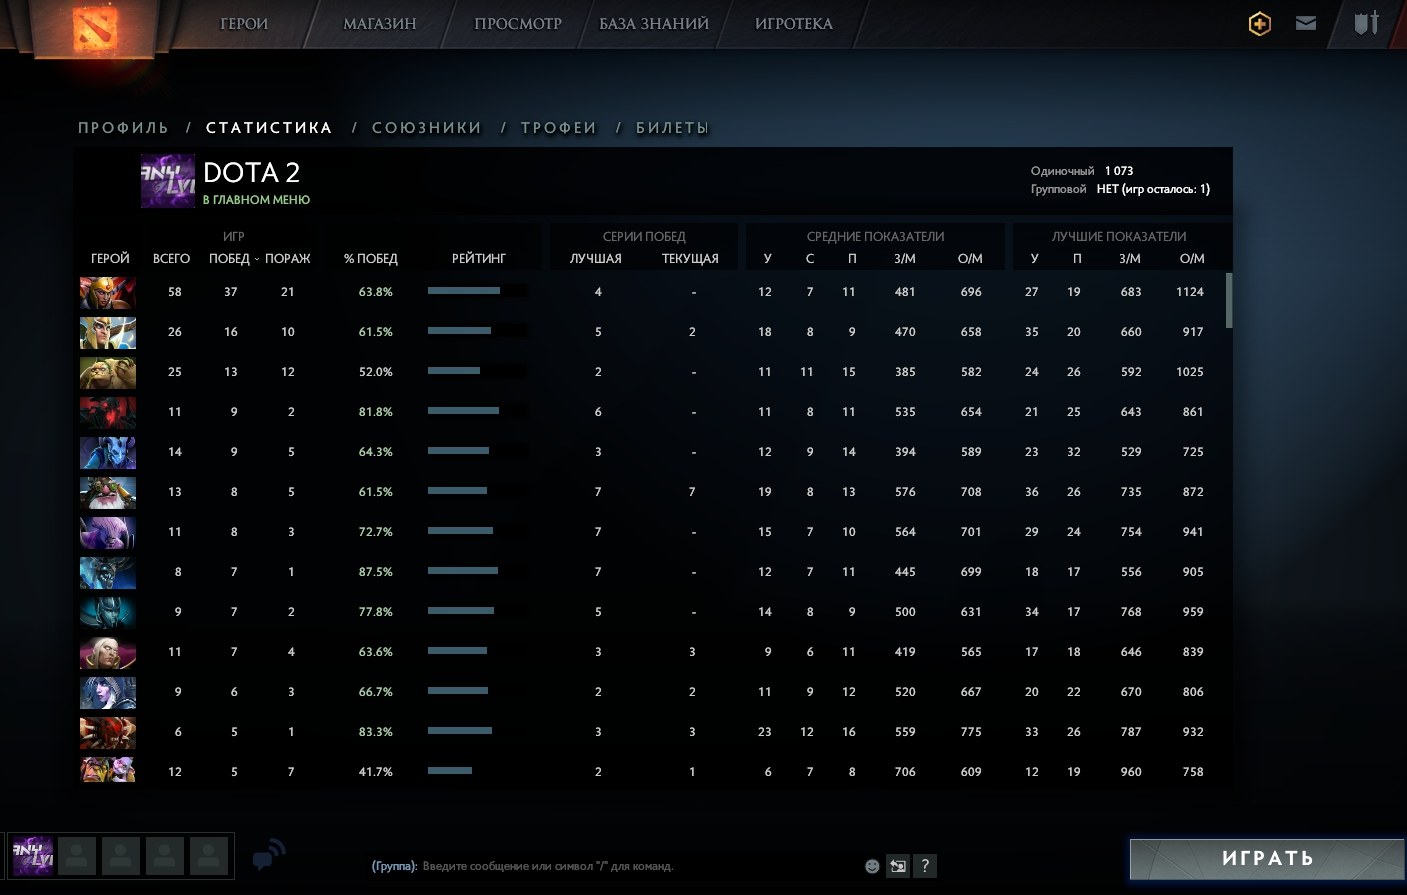Click solo rating value 1 073
Image resolution: width=1407 pixels, height=895 pixels.
(1119, 171)
